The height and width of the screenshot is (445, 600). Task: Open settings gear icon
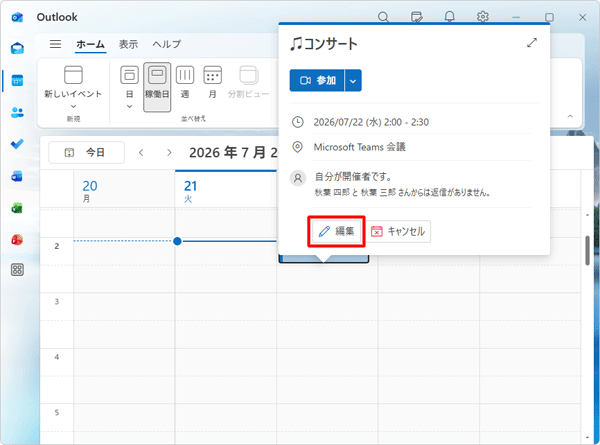483,17
